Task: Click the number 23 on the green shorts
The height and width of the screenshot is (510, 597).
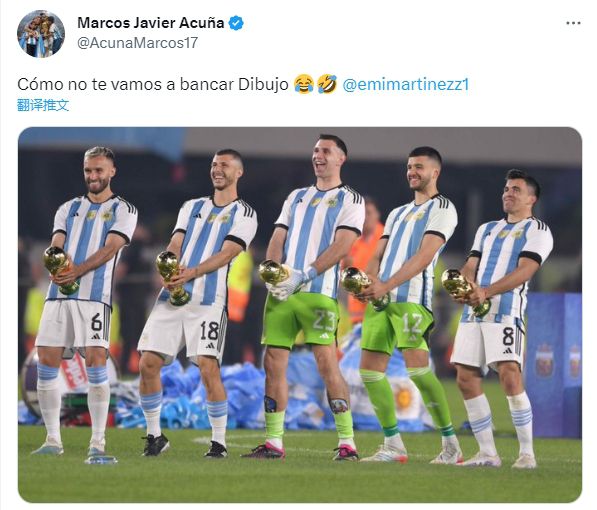Action: pyautogui.click(x=324, y=320)
